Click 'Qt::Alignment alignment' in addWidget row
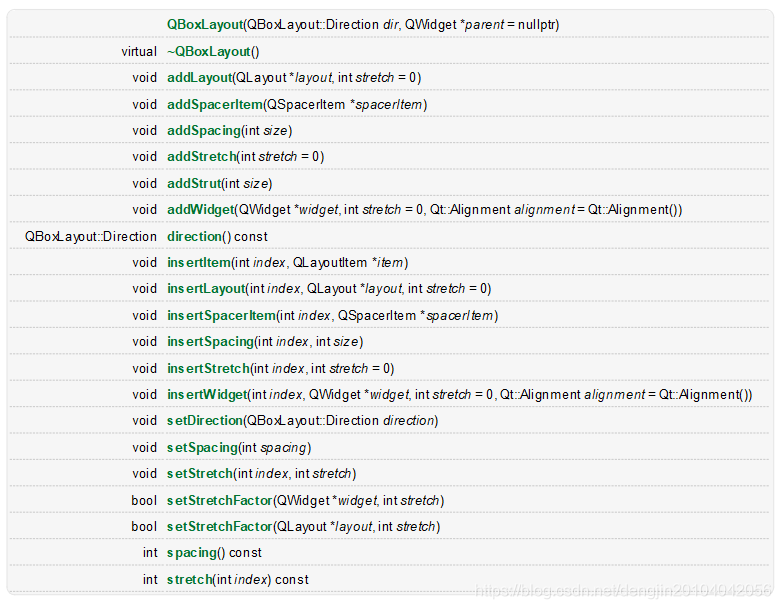 click(x=502, y=209)
